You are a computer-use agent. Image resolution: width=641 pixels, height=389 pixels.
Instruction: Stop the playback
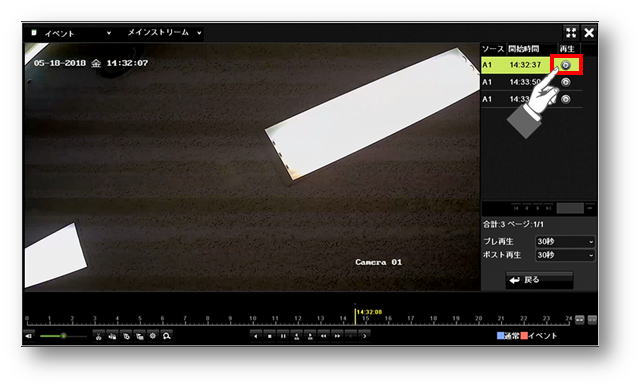coord(269,336)
